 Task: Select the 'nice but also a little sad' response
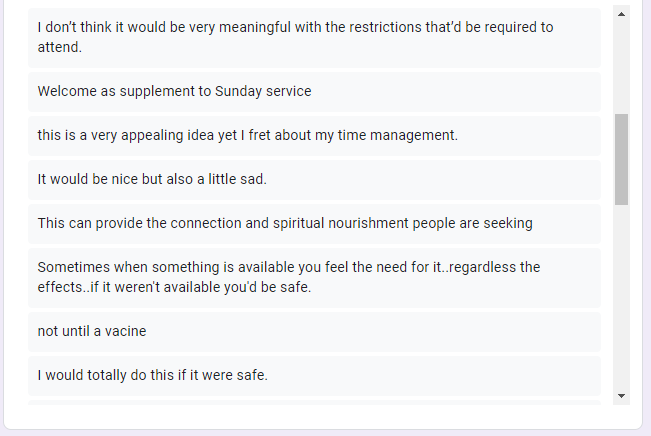coord(314,180)
